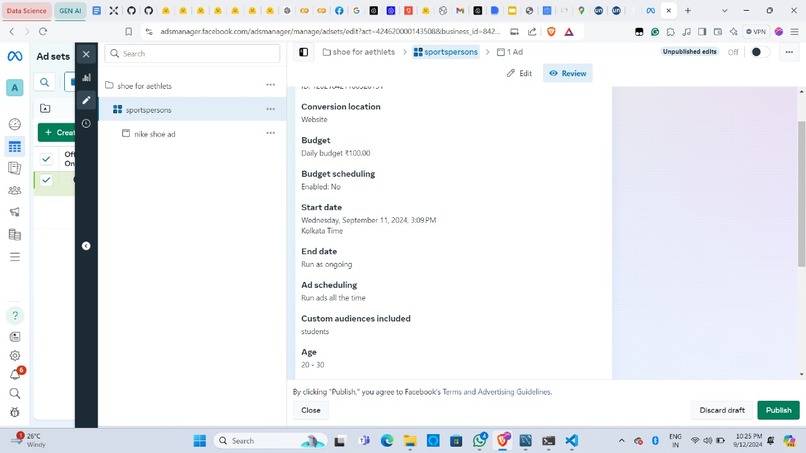Viewport: 806px width, 453px height.
Task: Switch to 'Data Science' browser tab group
Action: pyautogui.click(x=26, y=10)
